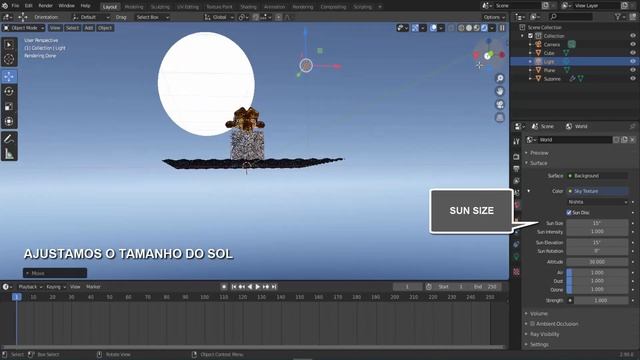The width and height of the screenshot is (640, 360).
Task: Select the Measure tool
Action: (x=9, y=154)
